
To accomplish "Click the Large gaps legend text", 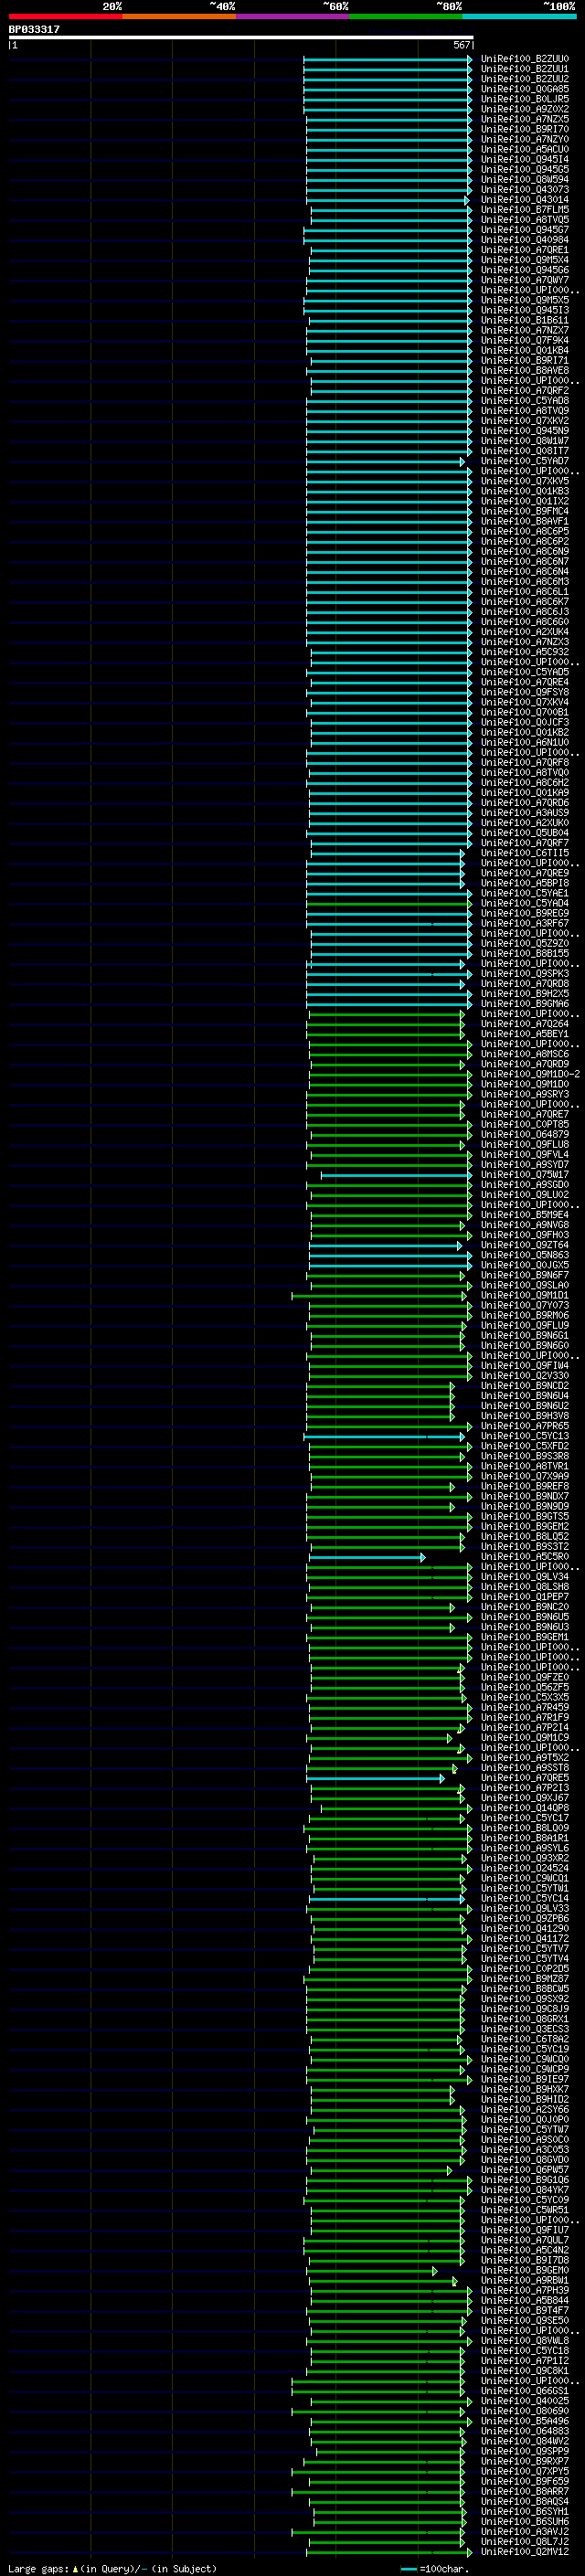I will (112, 2569).
